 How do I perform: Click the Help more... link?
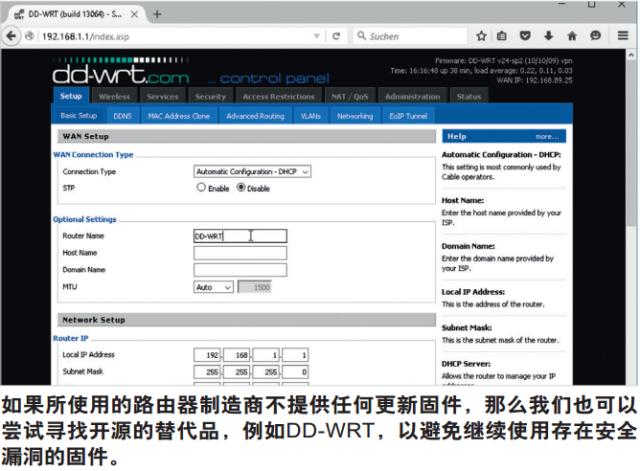pyautogui.click(x=547, y=136)
